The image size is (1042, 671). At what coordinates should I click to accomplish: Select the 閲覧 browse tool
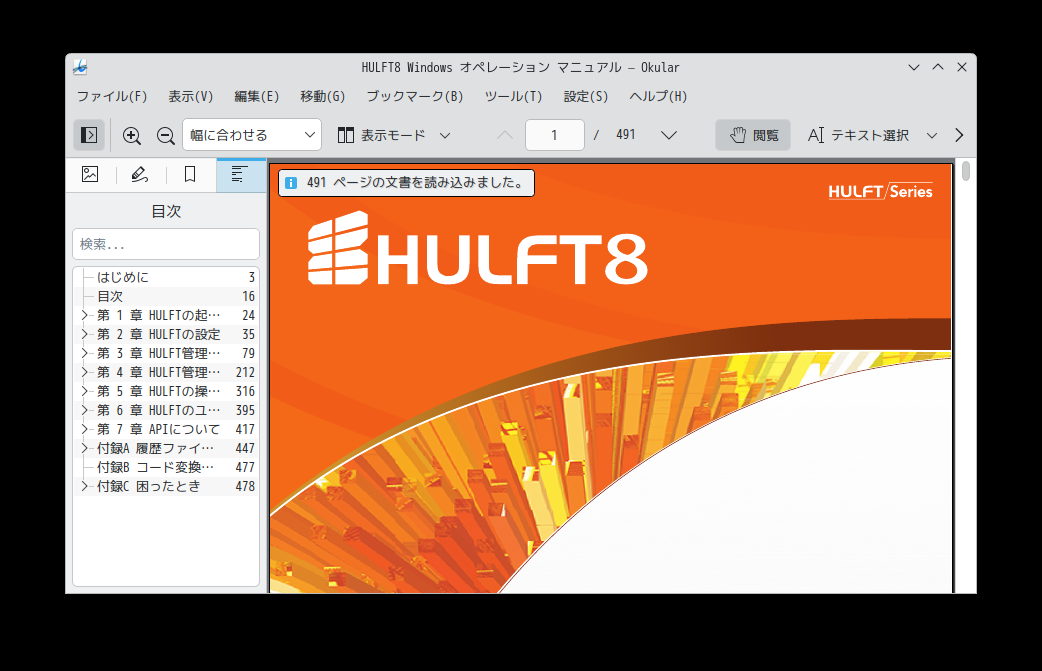pos(753,135)
